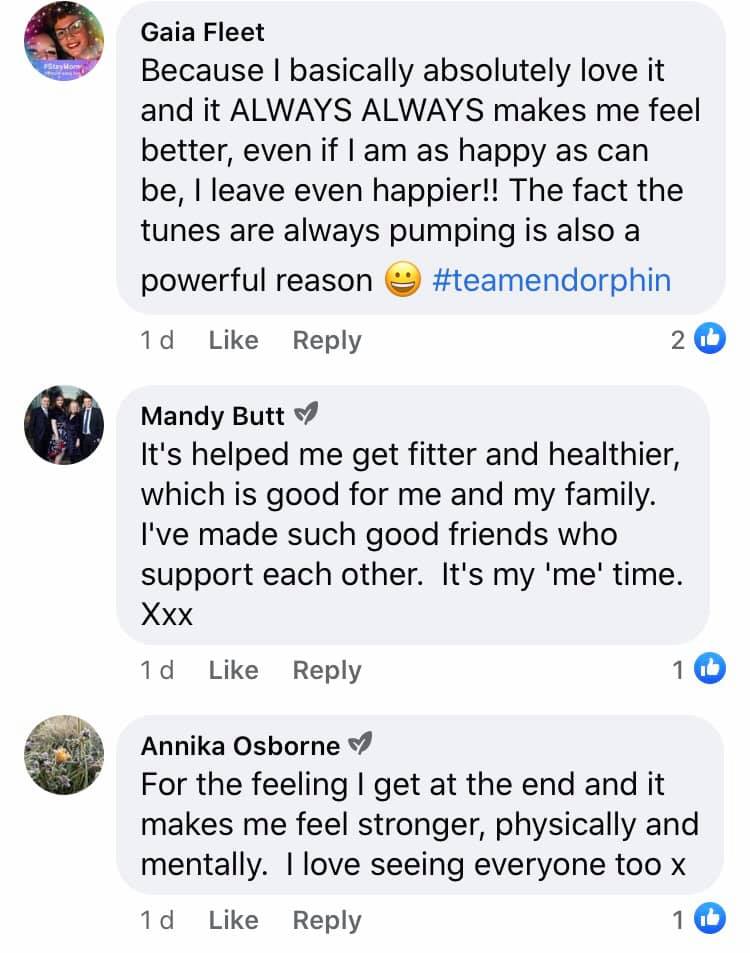Reply to Gaia Fleet's comment
Image resolution: width=750 pixels, height=953 pixels.
[326, 340]
